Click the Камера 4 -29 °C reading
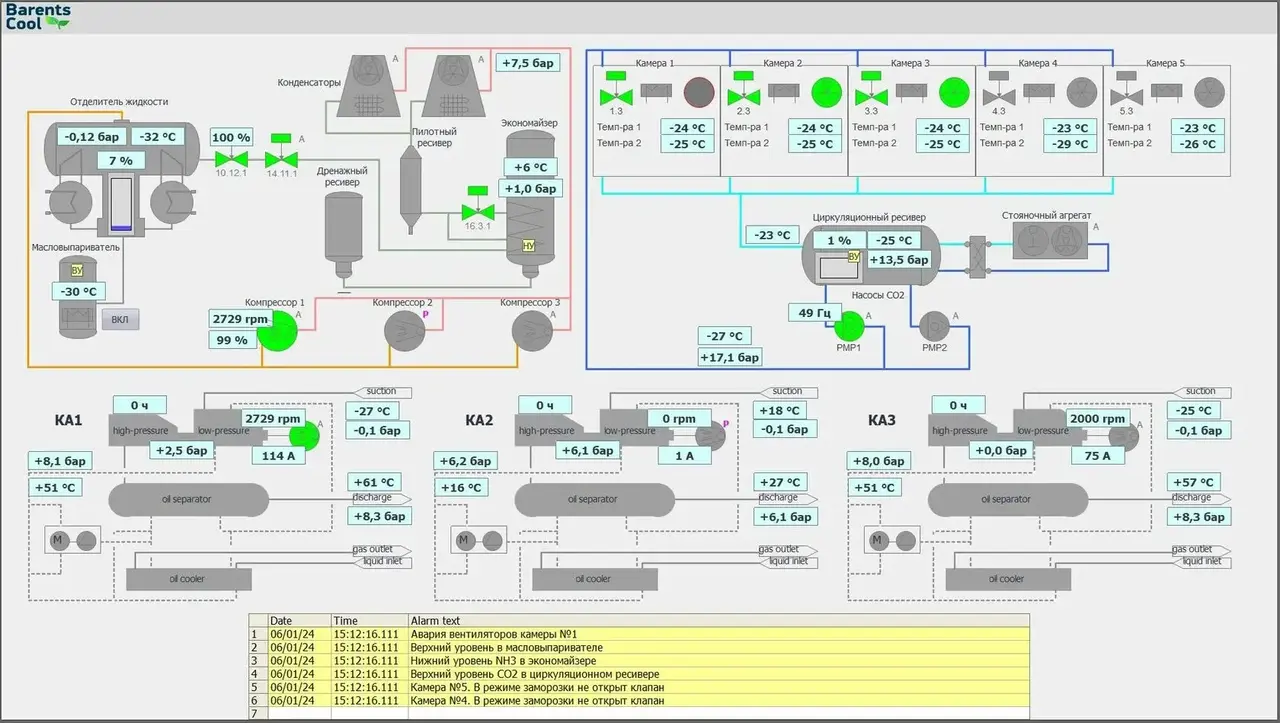This screenshot has width=1280, height=723. [x=1071, y=144]
